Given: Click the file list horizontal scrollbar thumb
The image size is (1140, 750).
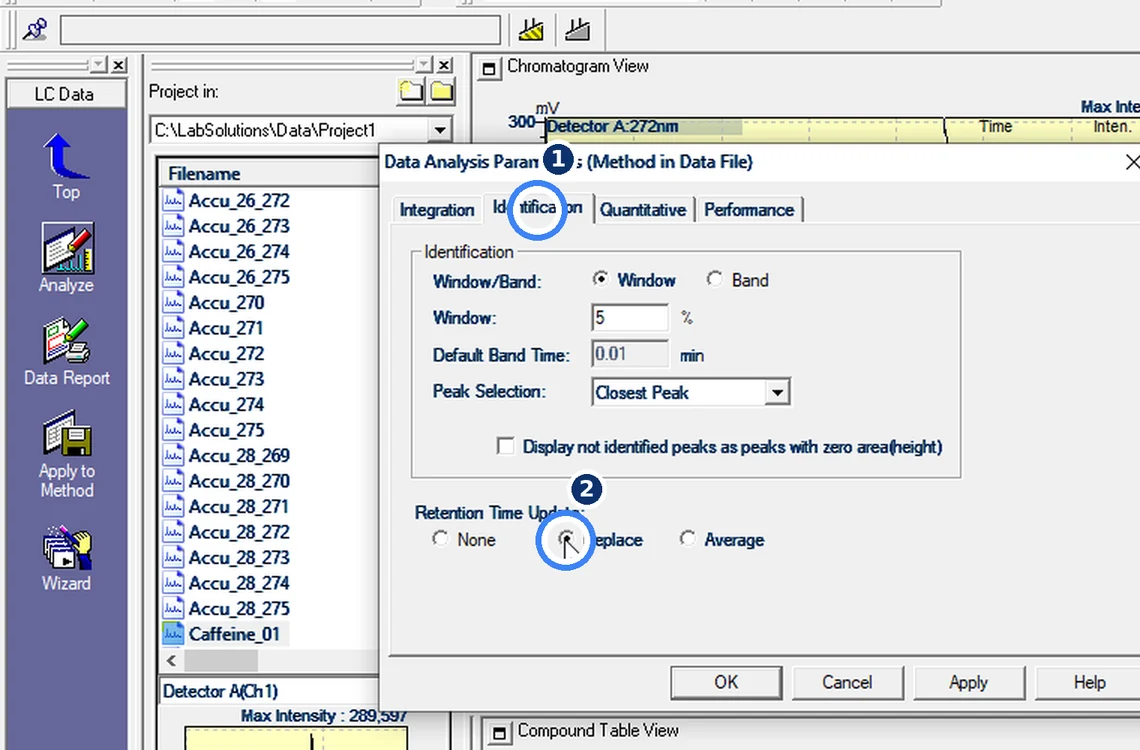Looking at the screenshot, I should click(x=220, y=661).
